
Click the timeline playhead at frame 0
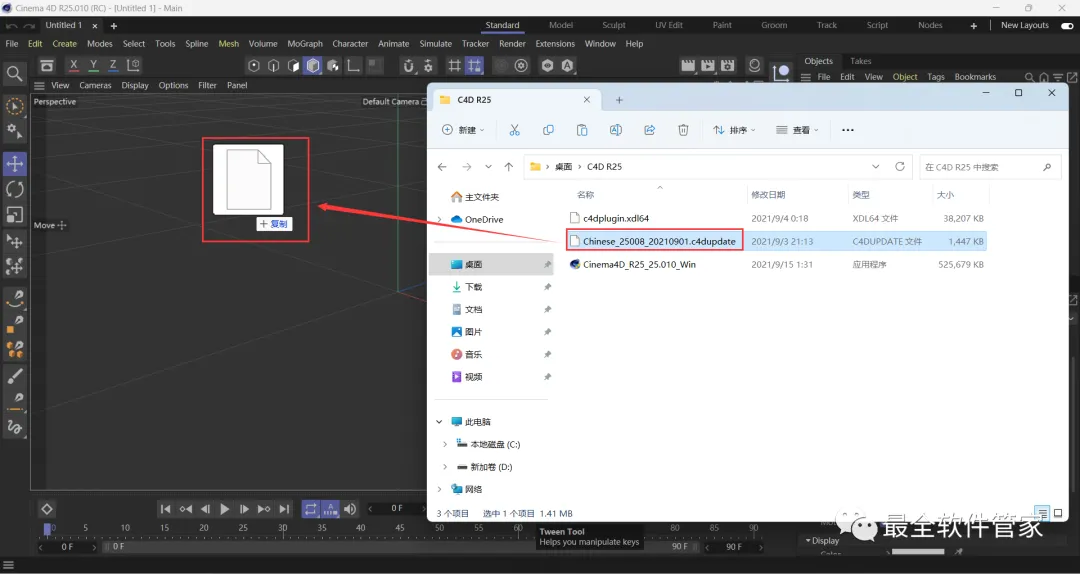click(48, 529)
